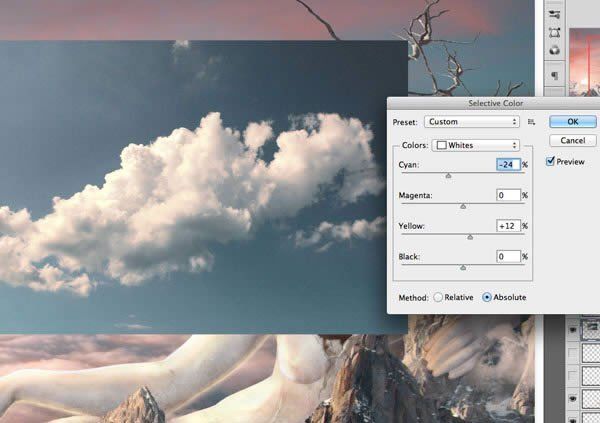Click the Selective Color dialog title bar
600x423 pixels.
tap(494, 103)
